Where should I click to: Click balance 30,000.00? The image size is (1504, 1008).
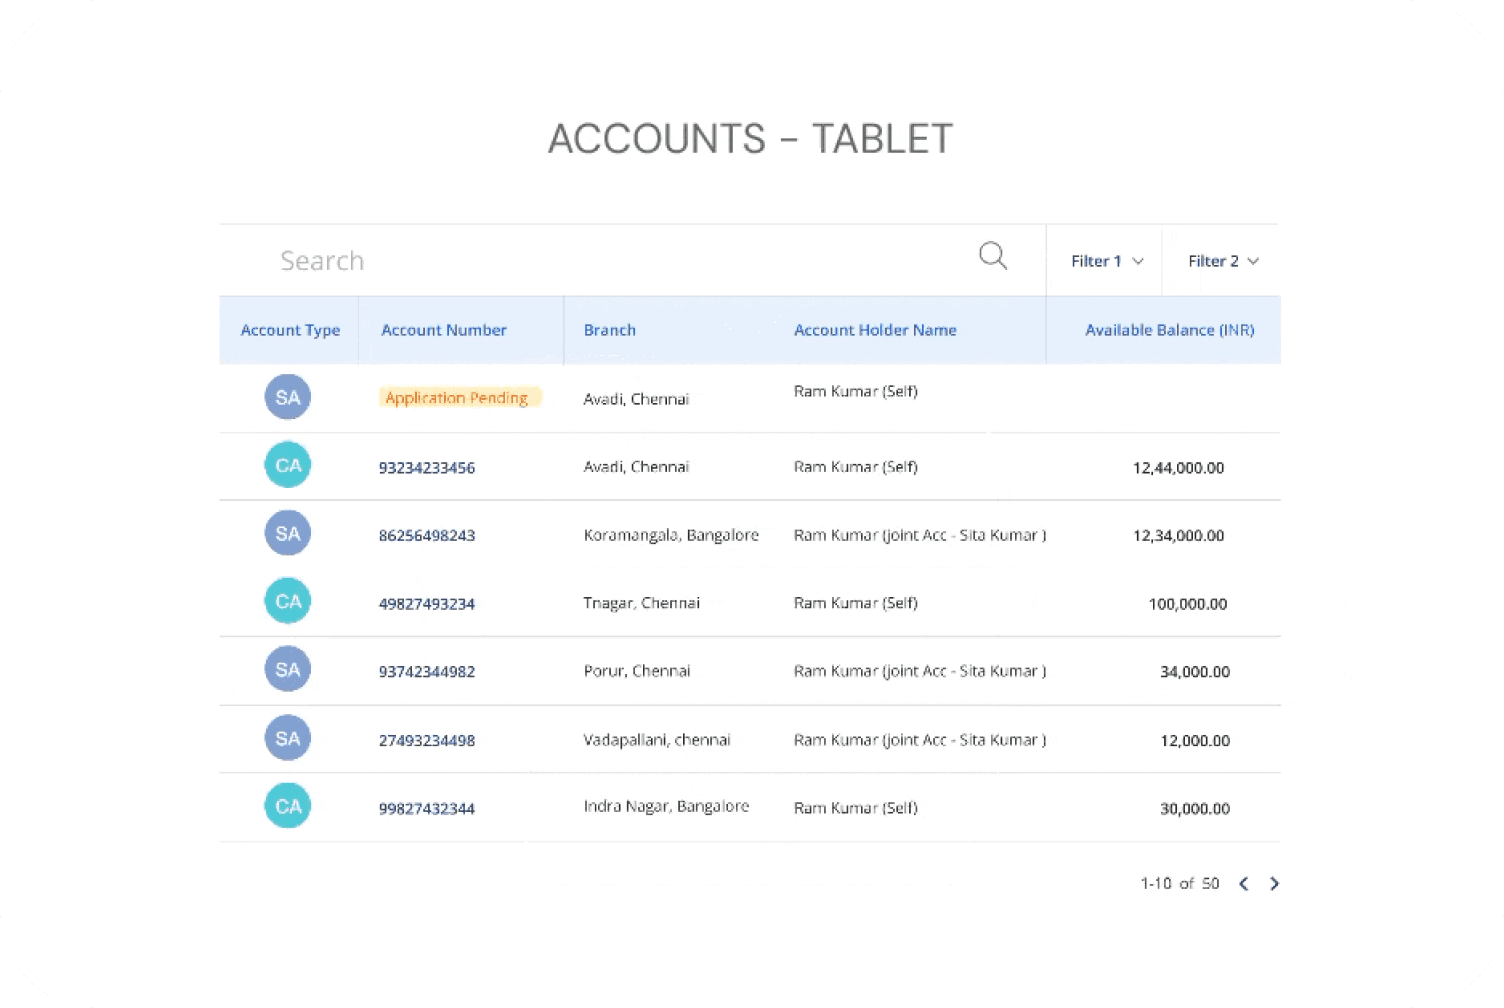pyautogui.click(x=1195, y=809)
